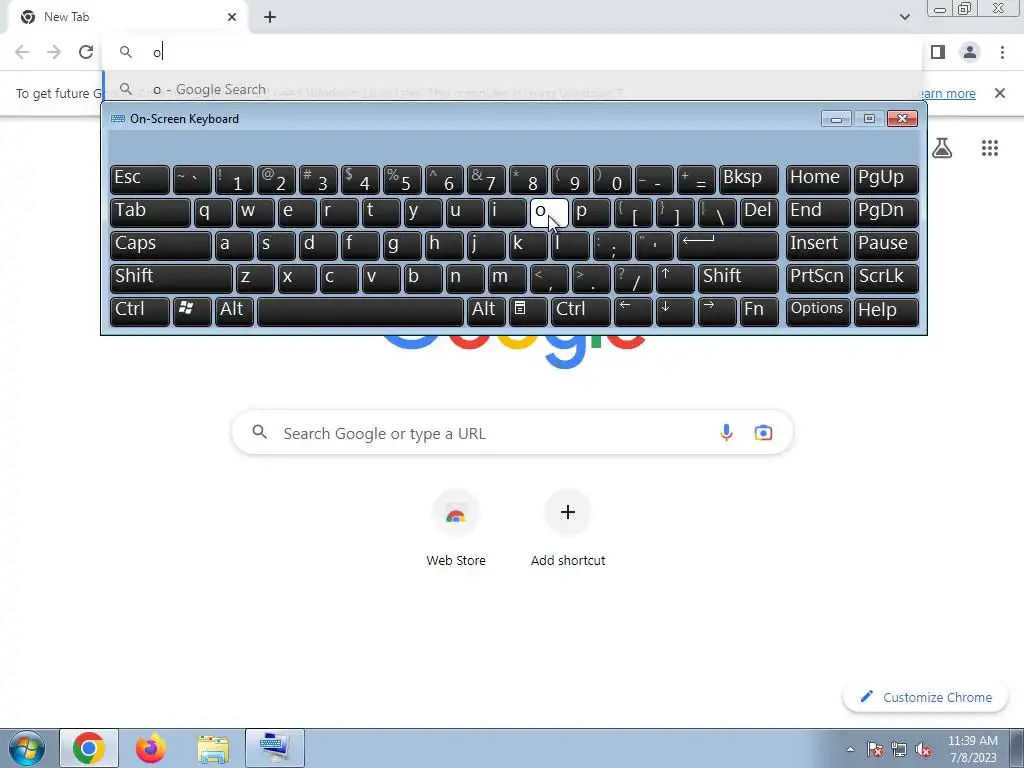This screenshot has width=1024, height=768.
Task: Search by image with camera icon
Action: pyautogui.click(x=763, y=432)
